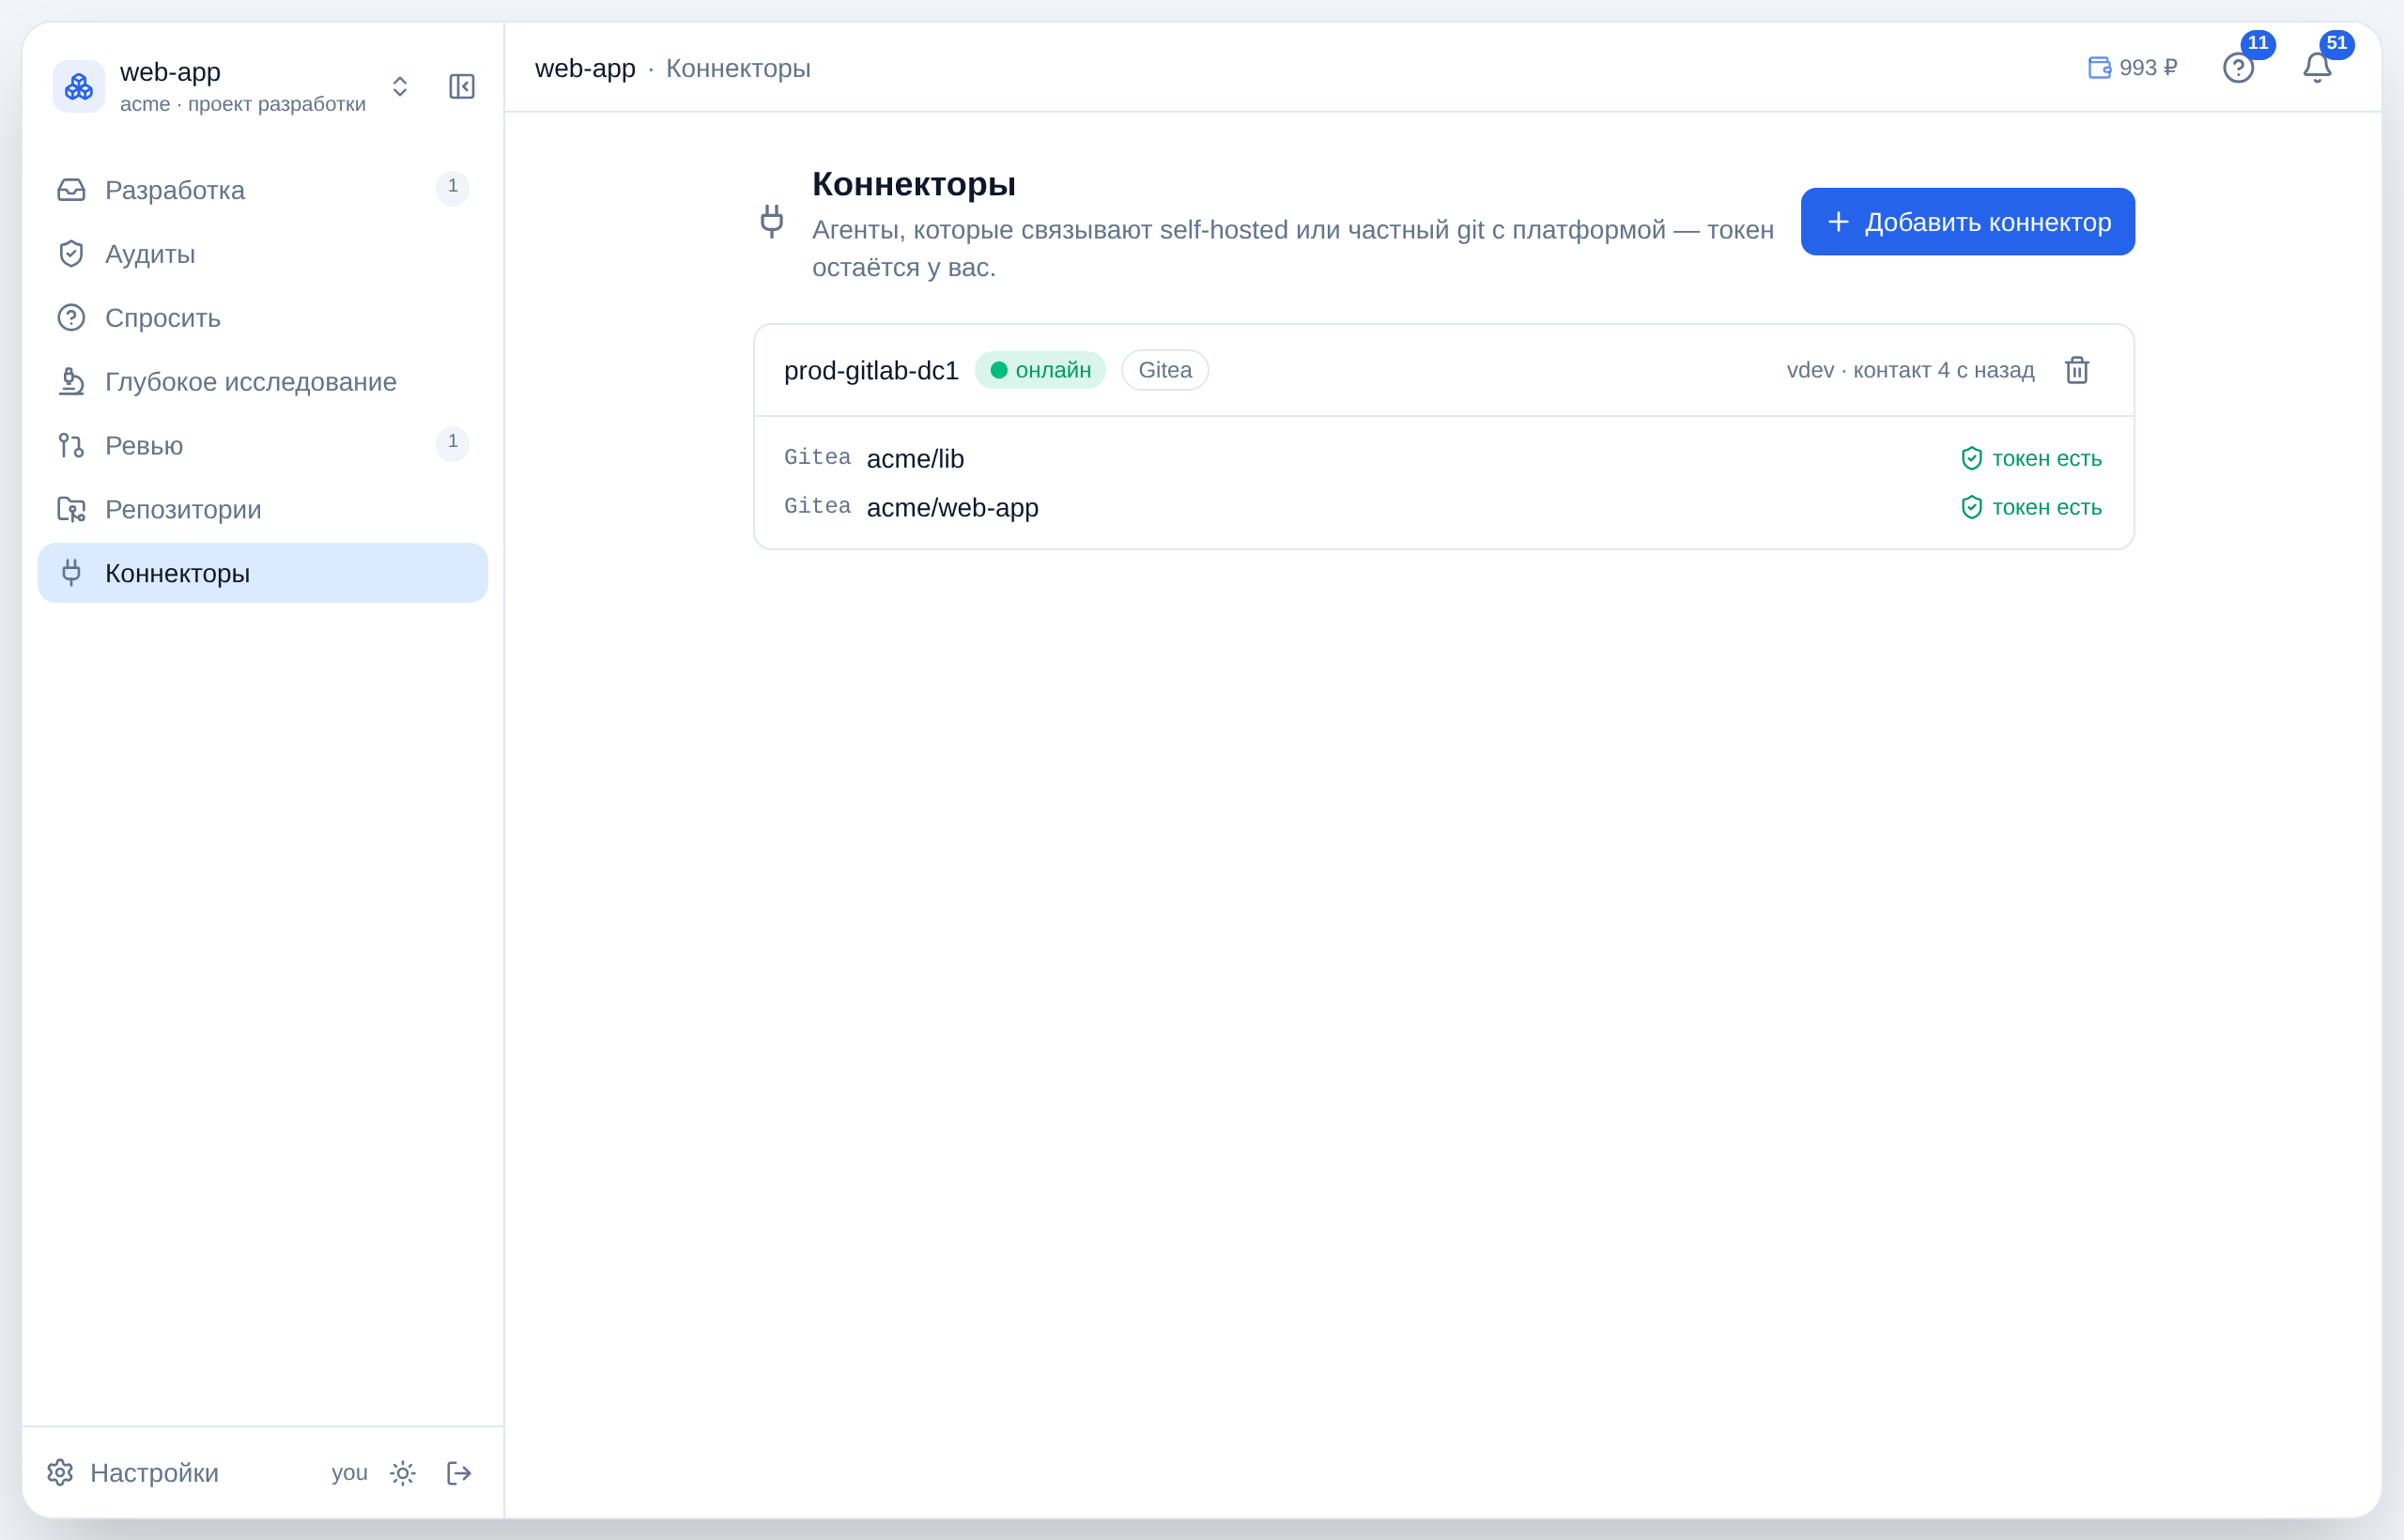This screenshot has height=1540, width=2404.
Task: Click the Gitea label before acme/web-app
Action: point(817,507)
